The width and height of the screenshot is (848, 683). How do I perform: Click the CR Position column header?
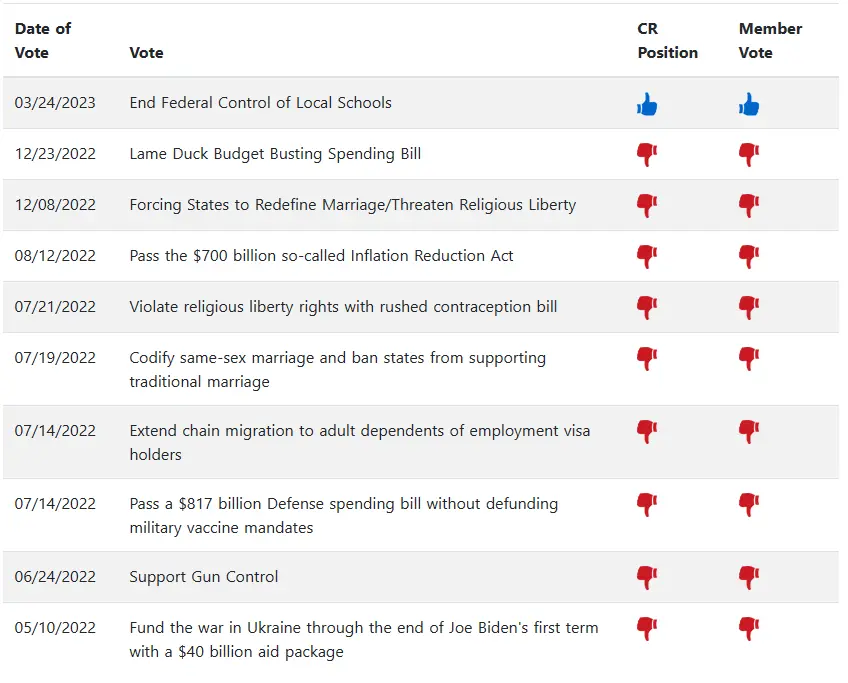(x=667, y=40)
